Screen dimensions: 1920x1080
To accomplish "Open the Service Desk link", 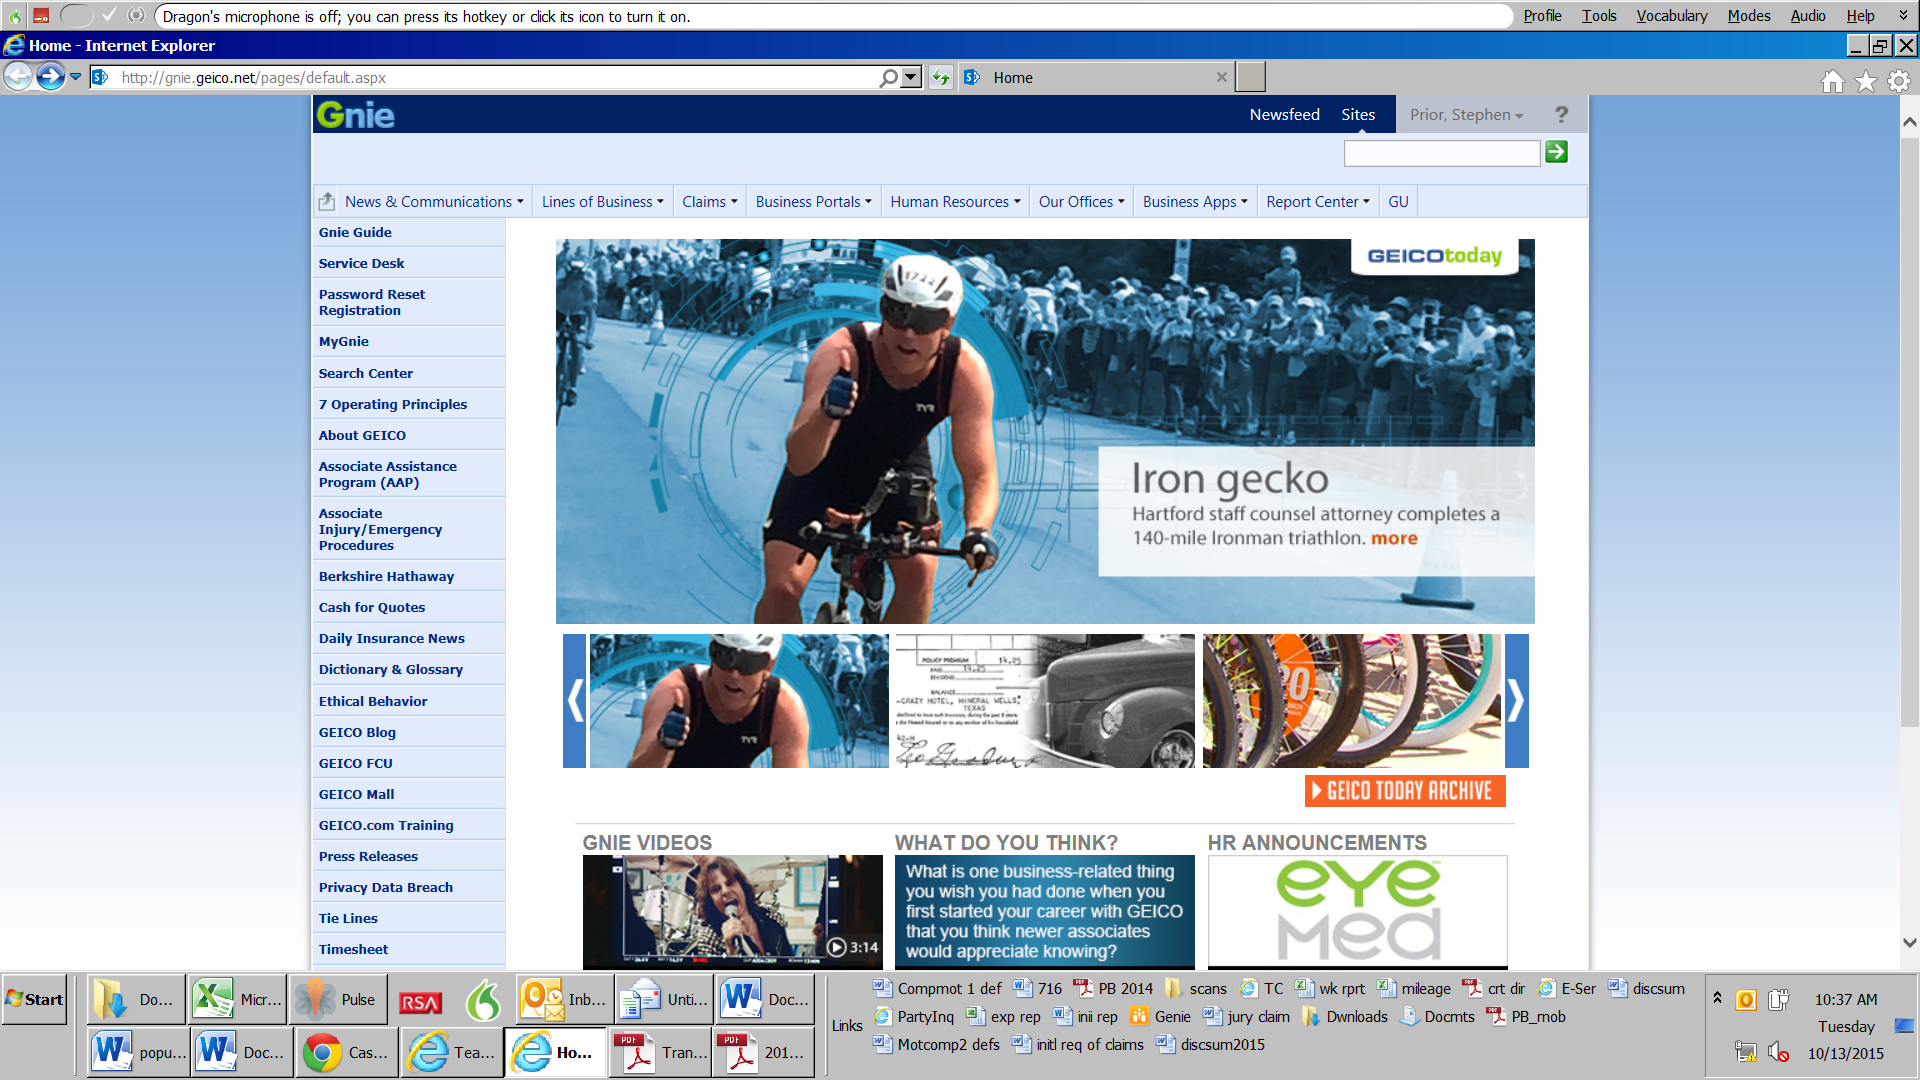I will 361,263.
